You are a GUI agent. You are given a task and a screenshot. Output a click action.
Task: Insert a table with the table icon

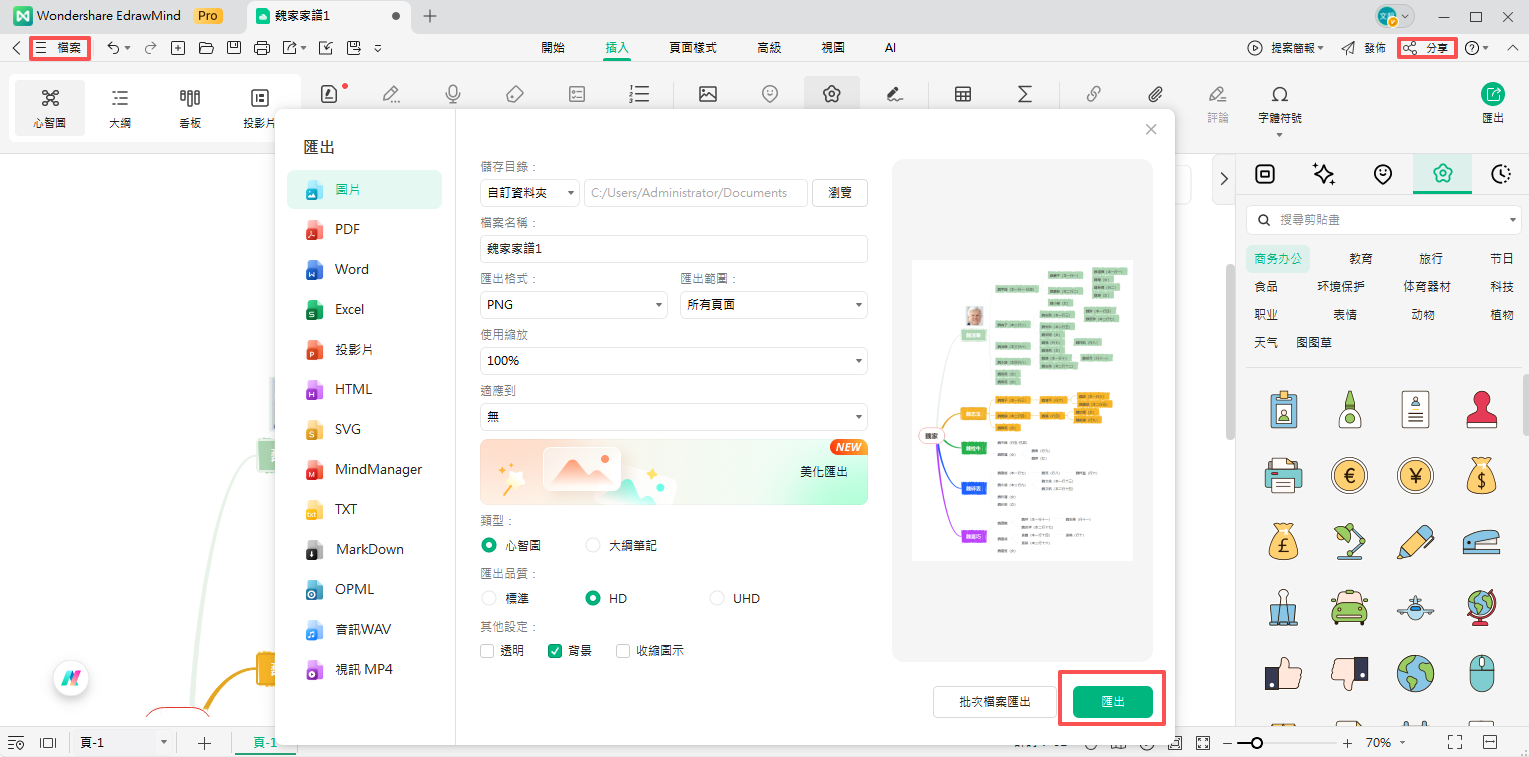tap(962, 93)
